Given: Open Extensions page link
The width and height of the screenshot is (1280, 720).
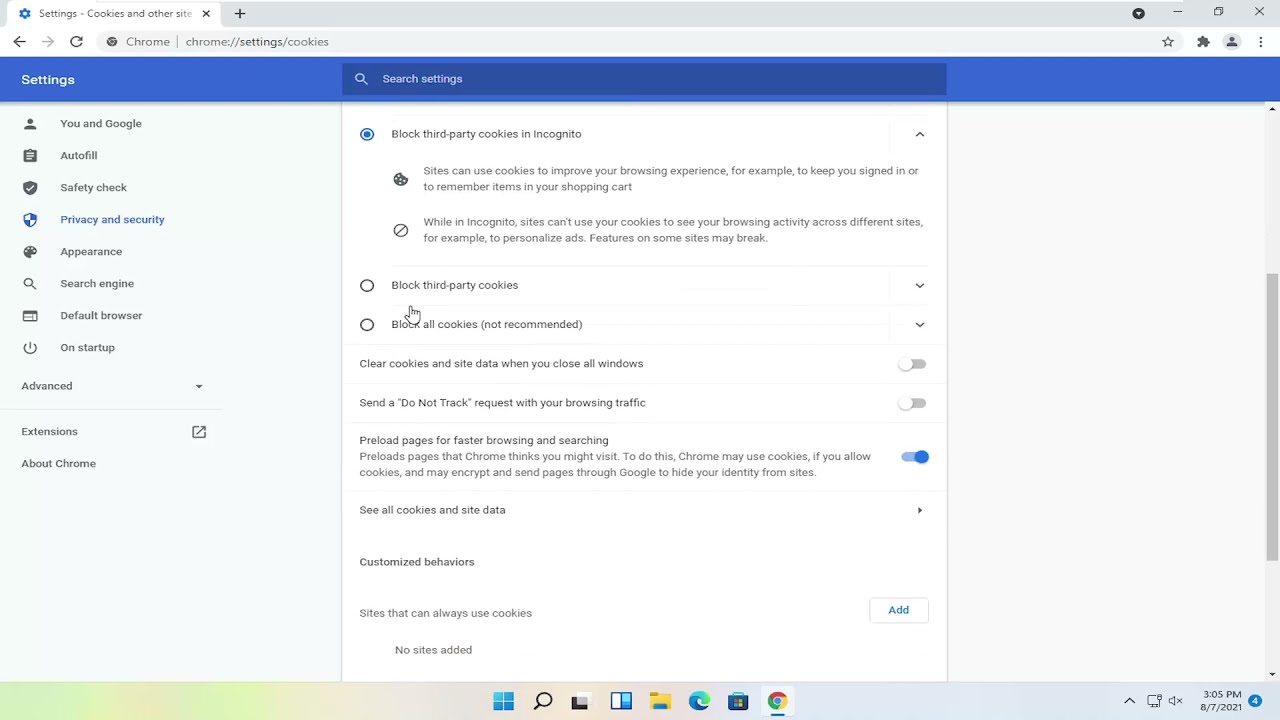Looking at the screenshot, I should point(49,432).
